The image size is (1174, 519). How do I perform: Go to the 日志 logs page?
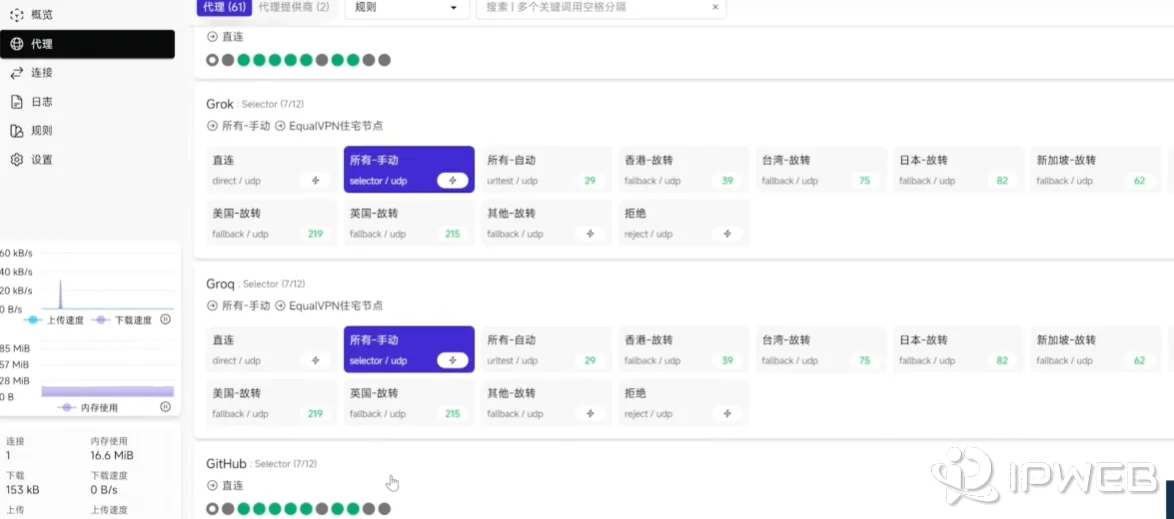point(87,102)
